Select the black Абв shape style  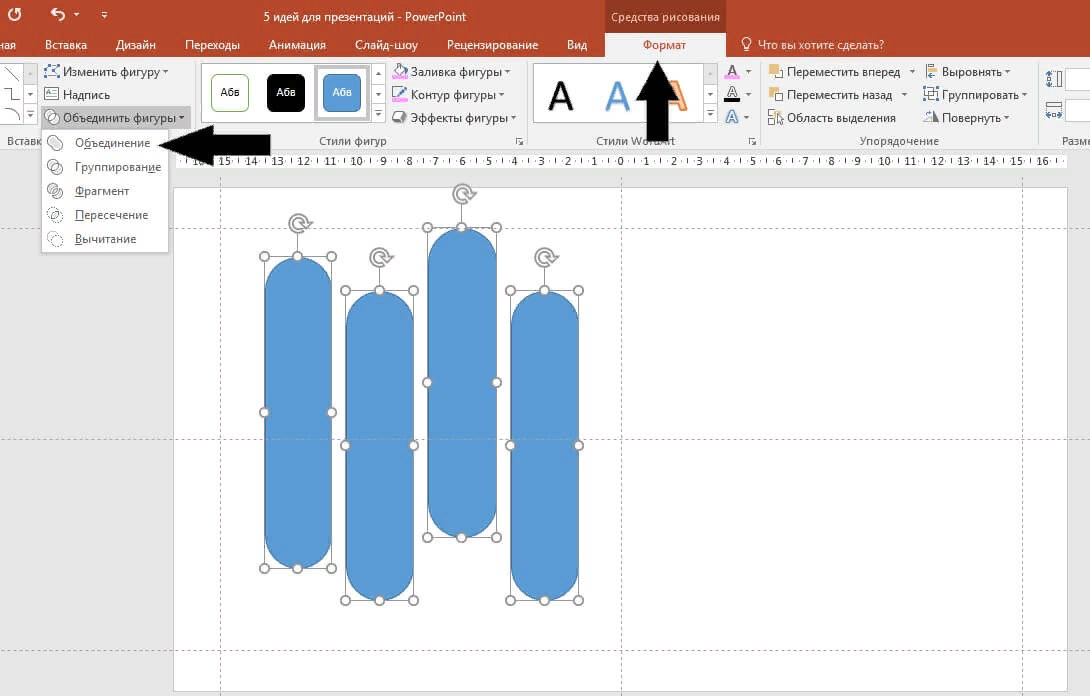pos(286,92)
